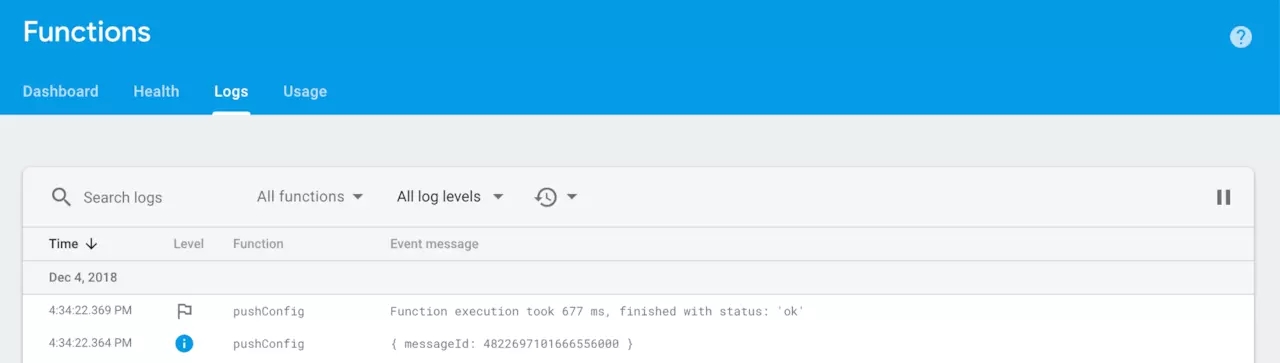Click the Level column header
Image resolution: width=1280 pixels, height=363 pixels.
pyautogui.click(x=188, y=244)
